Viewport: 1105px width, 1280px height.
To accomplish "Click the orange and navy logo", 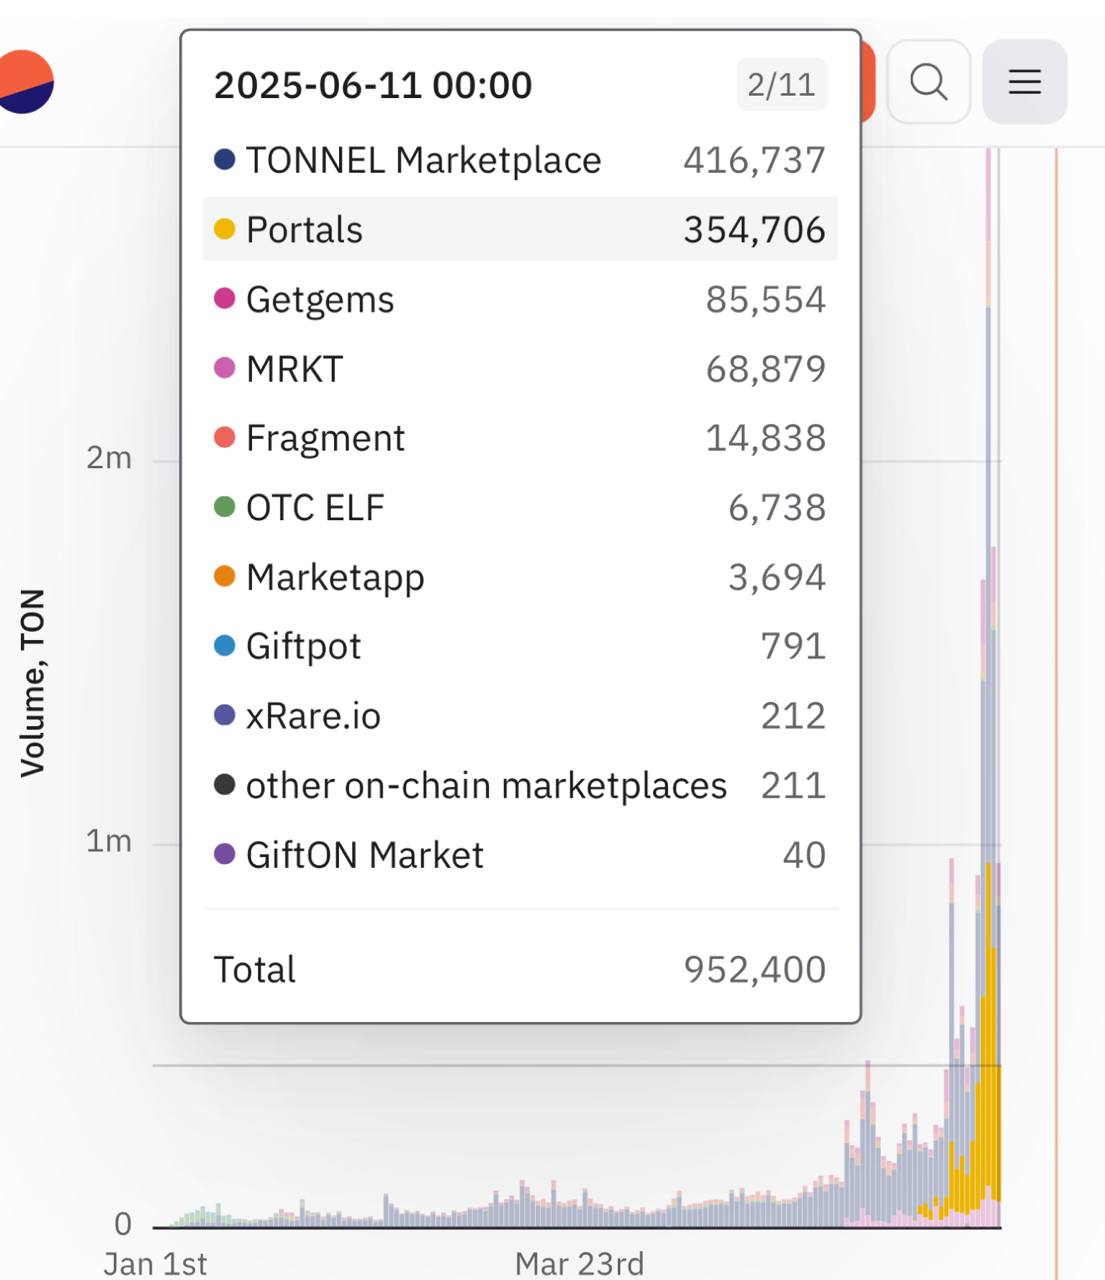I will click(22, 82).
